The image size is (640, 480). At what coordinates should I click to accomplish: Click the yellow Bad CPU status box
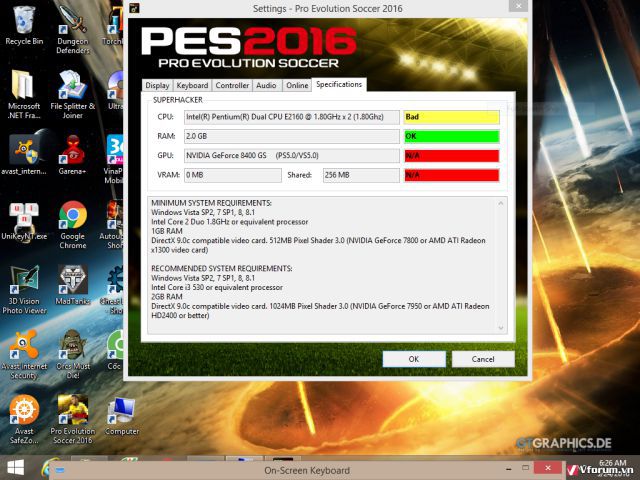click(451, 117)
